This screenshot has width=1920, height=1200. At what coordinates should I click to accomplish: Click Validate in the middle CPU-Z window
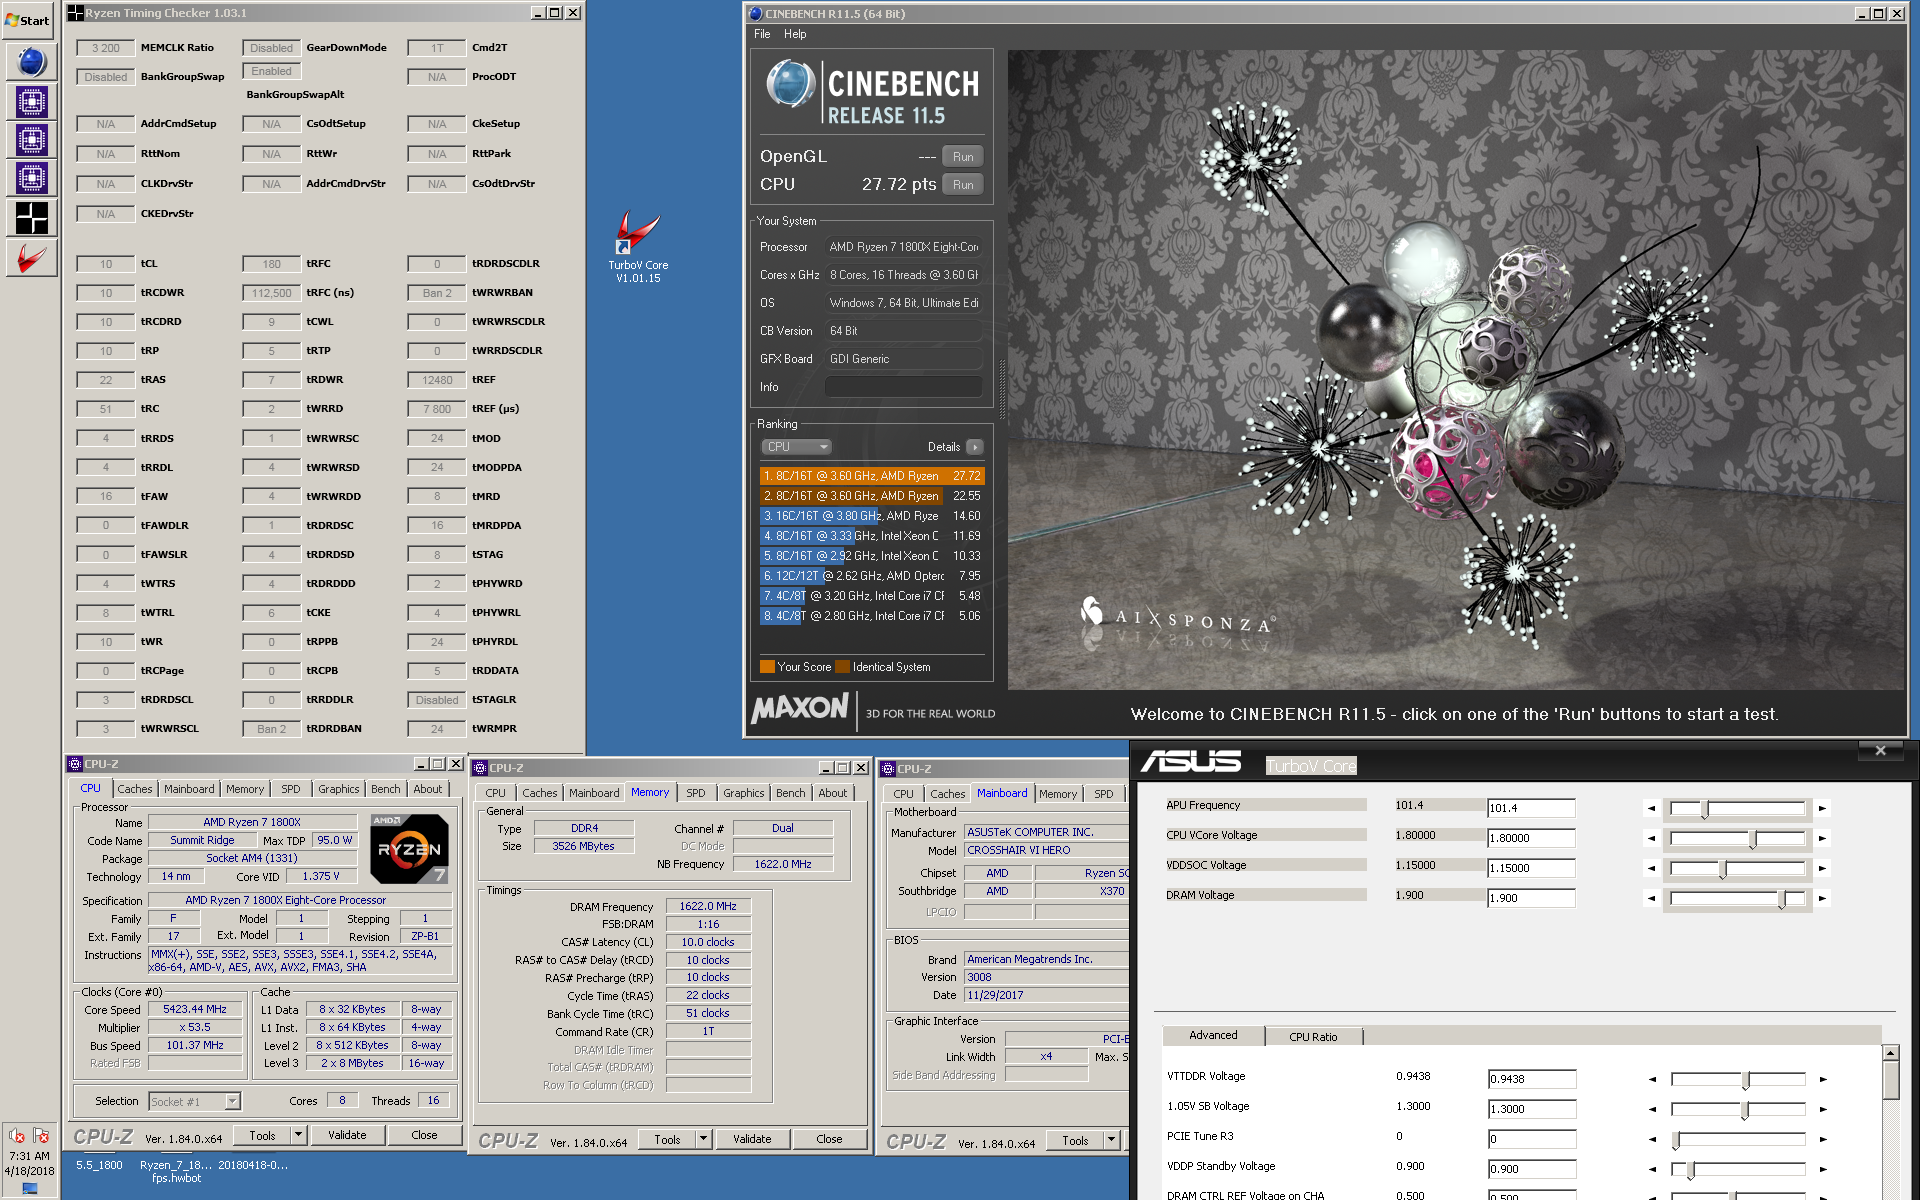[752, 1139]
